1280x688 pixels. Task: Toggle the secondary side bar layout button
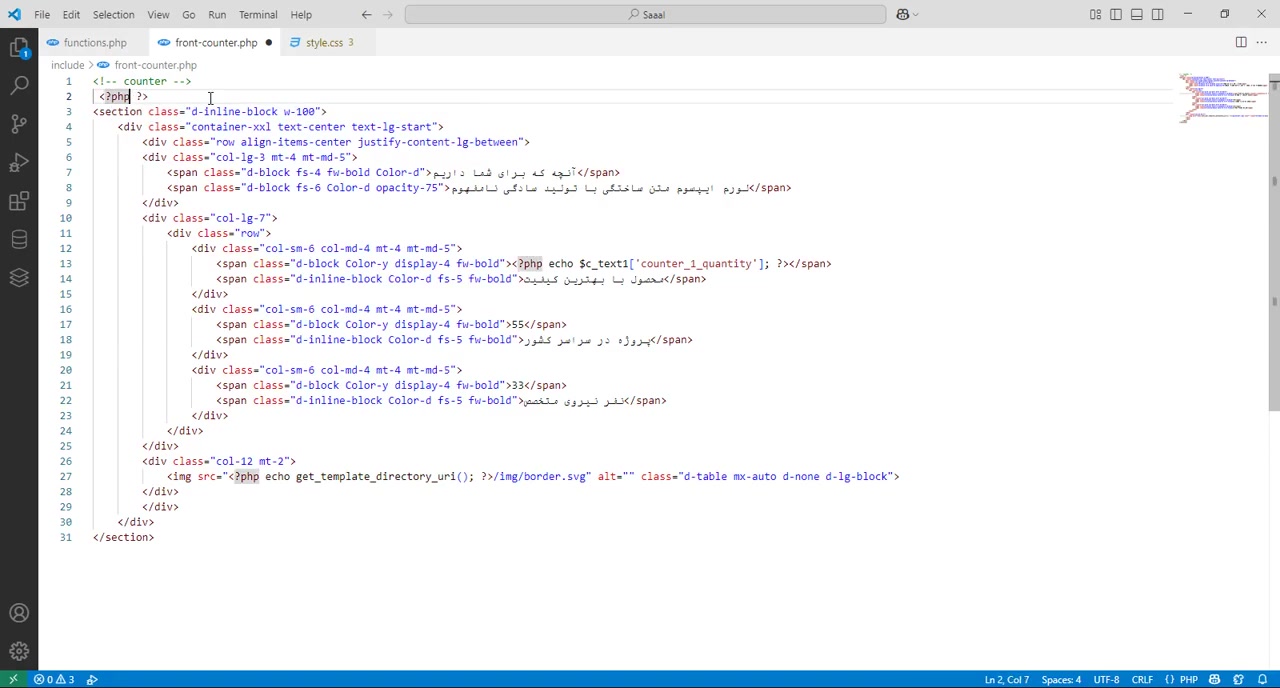1157,14
